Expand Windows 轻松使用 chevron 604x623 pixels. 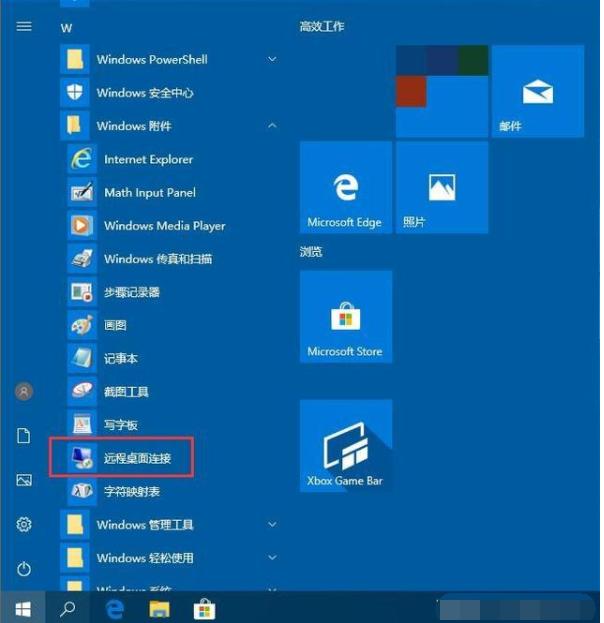(272, 557)
